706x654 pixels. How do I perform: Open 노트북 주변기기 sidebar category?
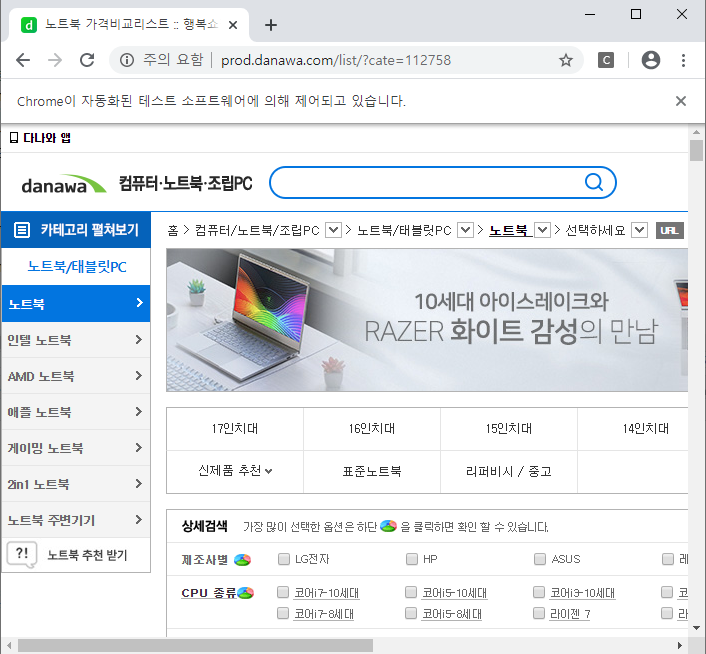76,520
